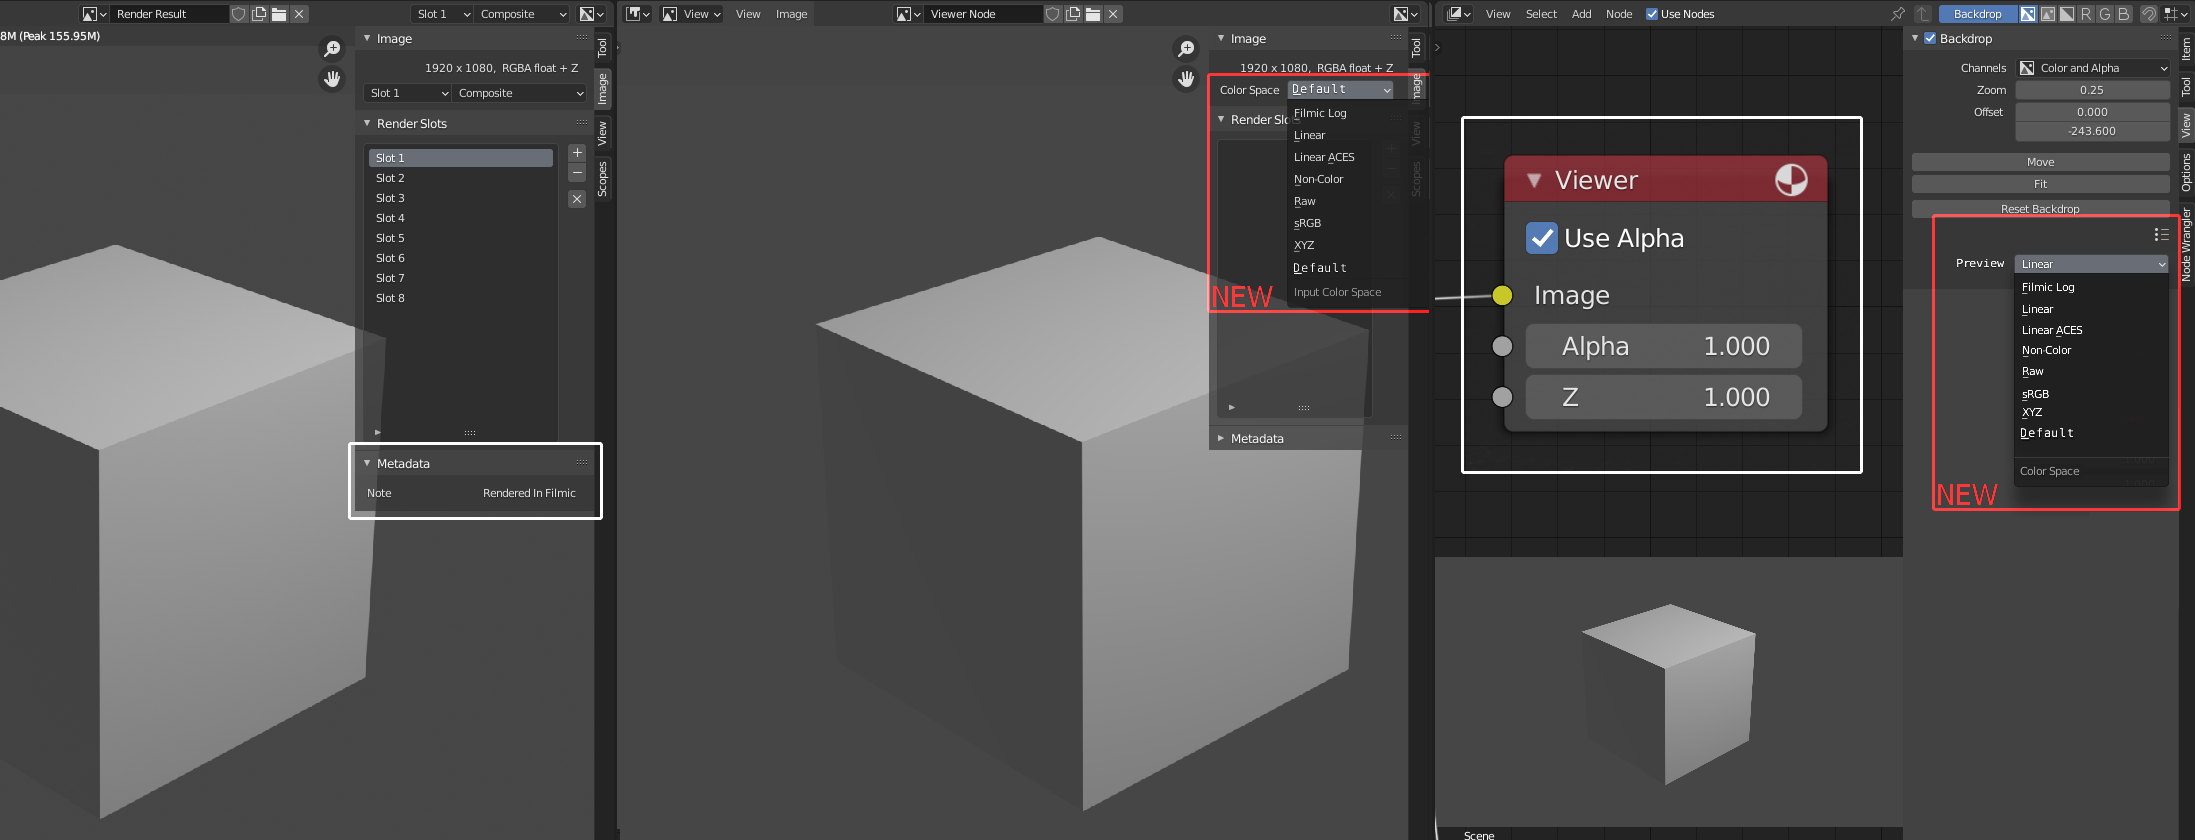Switch to Node Wrangler sidebar tab
The height and width of the screenshot is (840, 2195).
coord(2186,244)
